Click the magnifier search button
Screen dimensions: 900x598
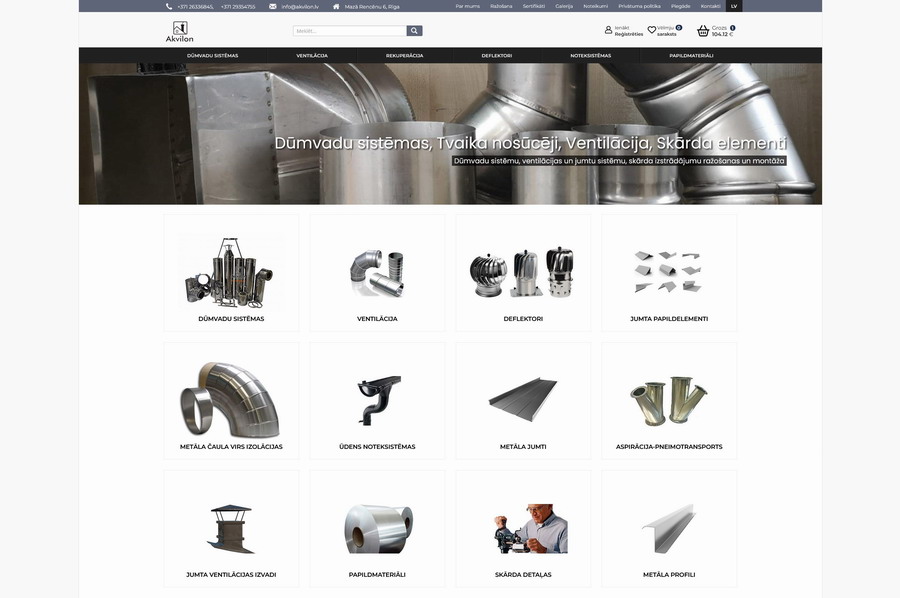pyautogui.click(x=415, y=31)
